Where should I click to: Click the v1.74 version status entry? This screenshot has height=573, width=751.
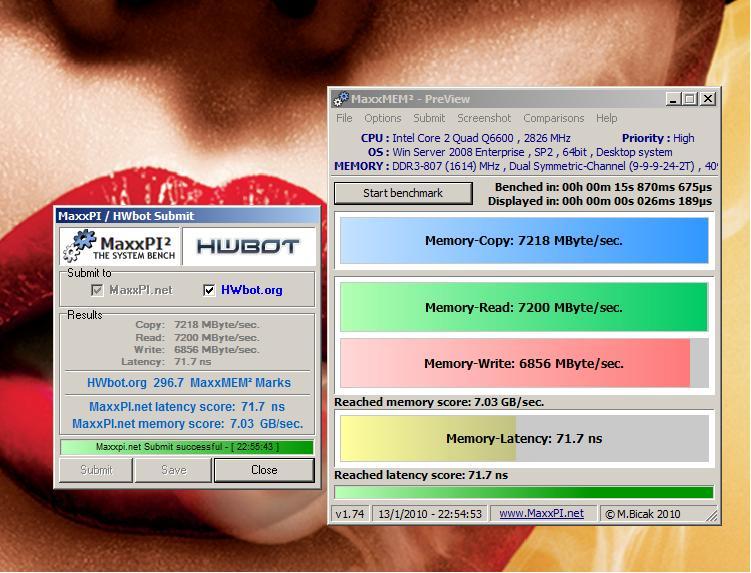350,514
